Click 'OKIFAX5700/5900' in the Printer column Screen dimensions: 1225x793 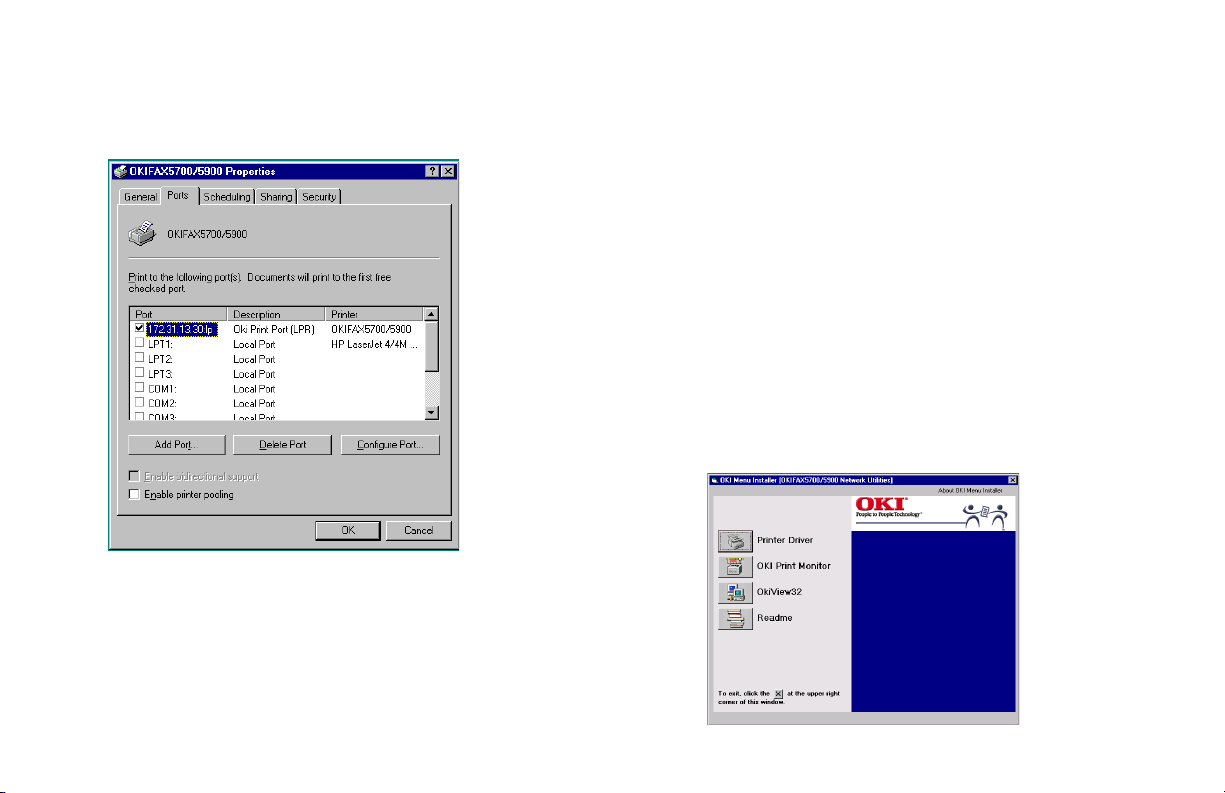pos(371,329)
